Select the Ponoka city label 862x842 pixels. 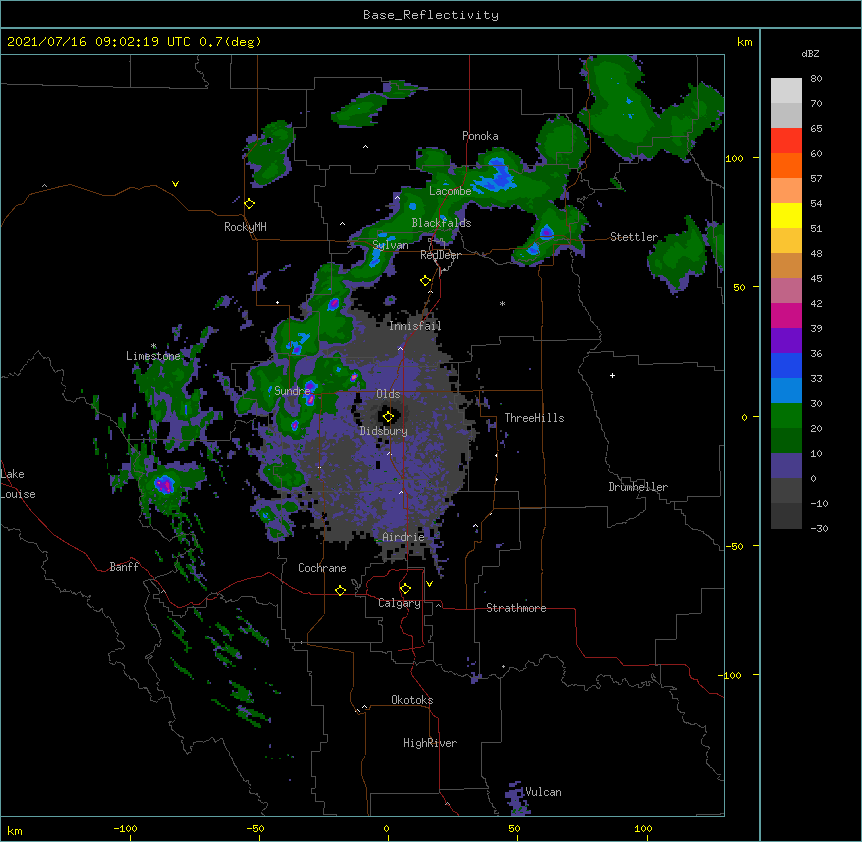click(480, 136)
